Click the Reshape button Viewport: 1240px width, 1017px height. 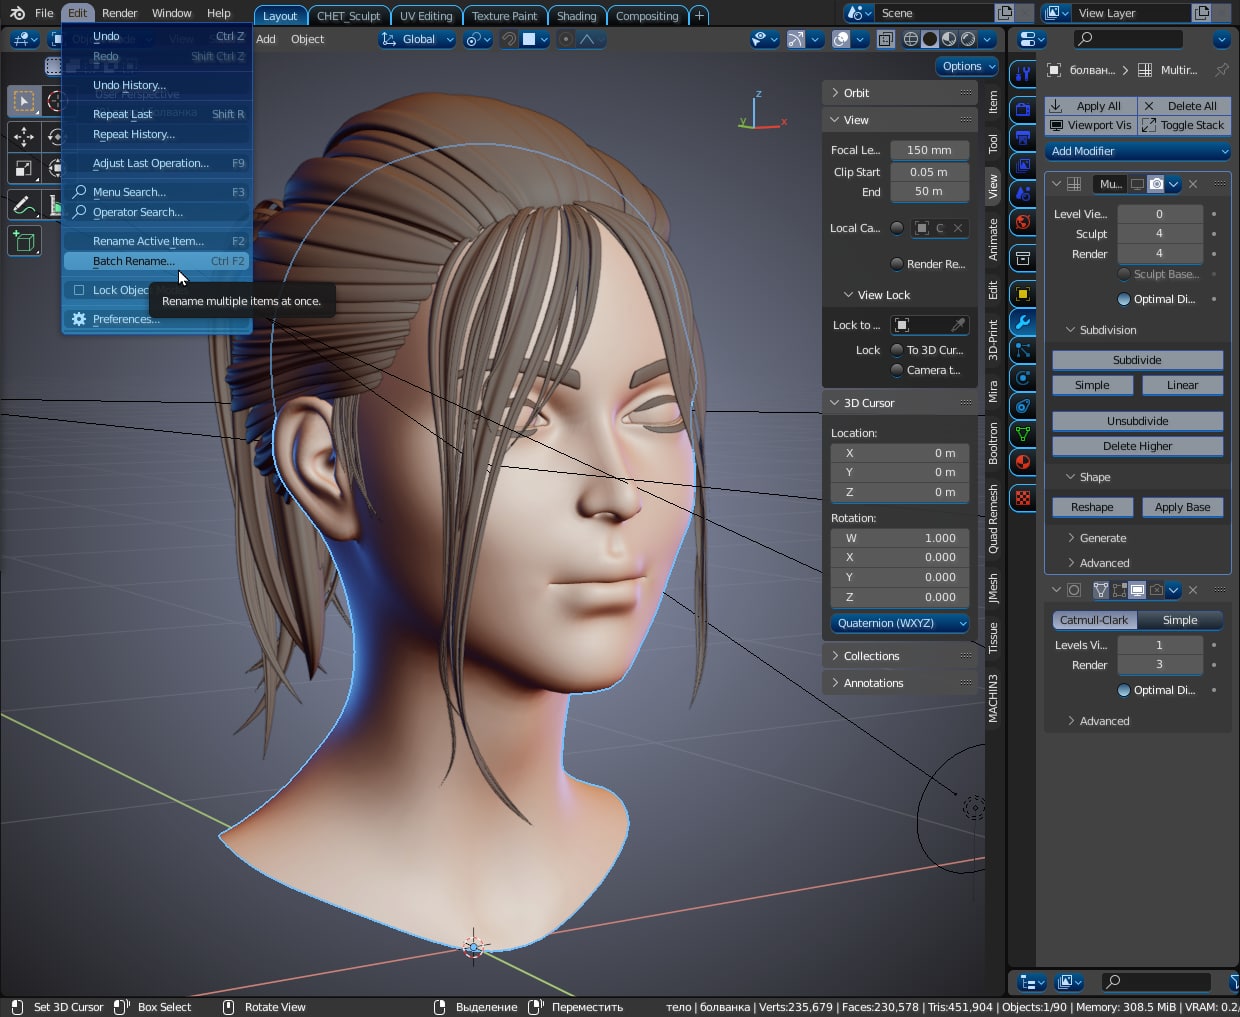(x=1092, y=507)
